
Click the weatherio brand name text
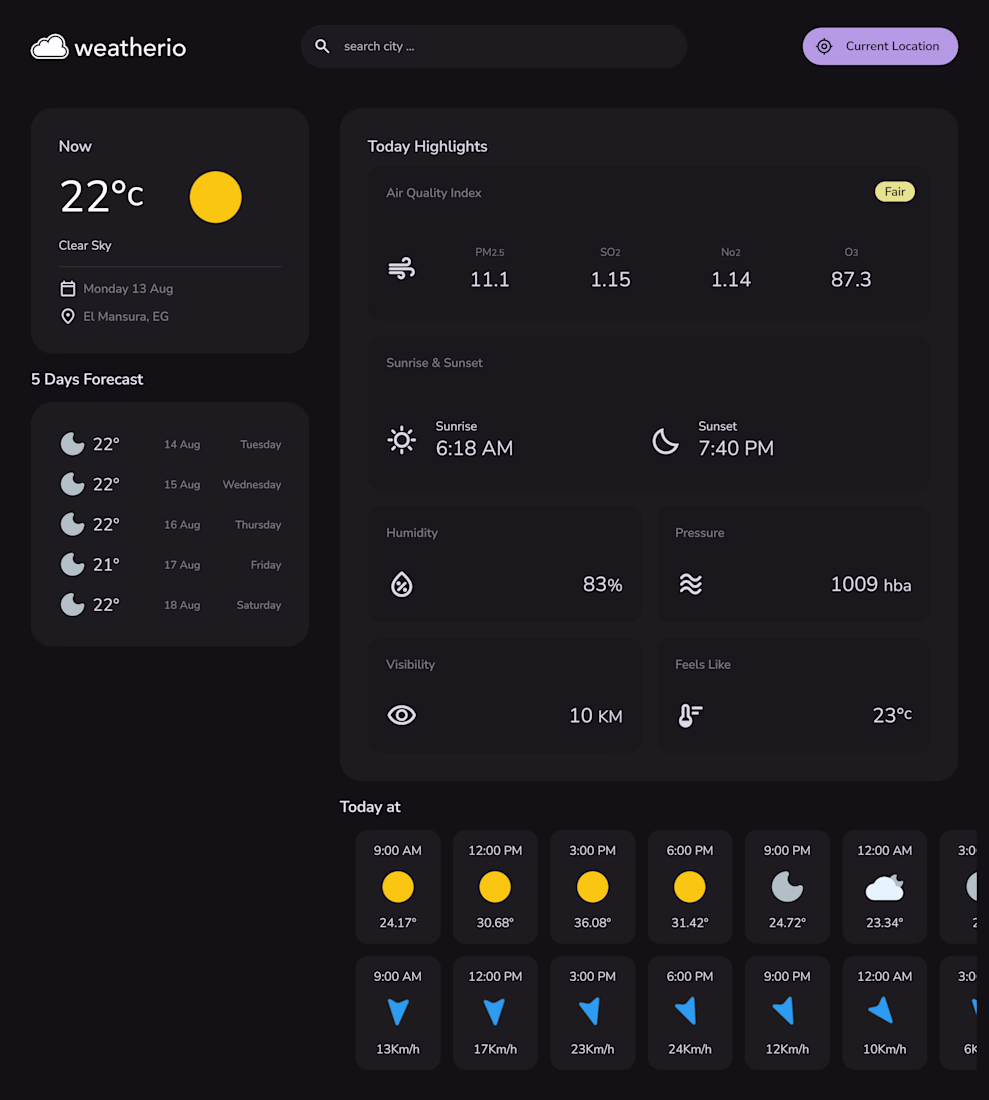pos(130,48)
